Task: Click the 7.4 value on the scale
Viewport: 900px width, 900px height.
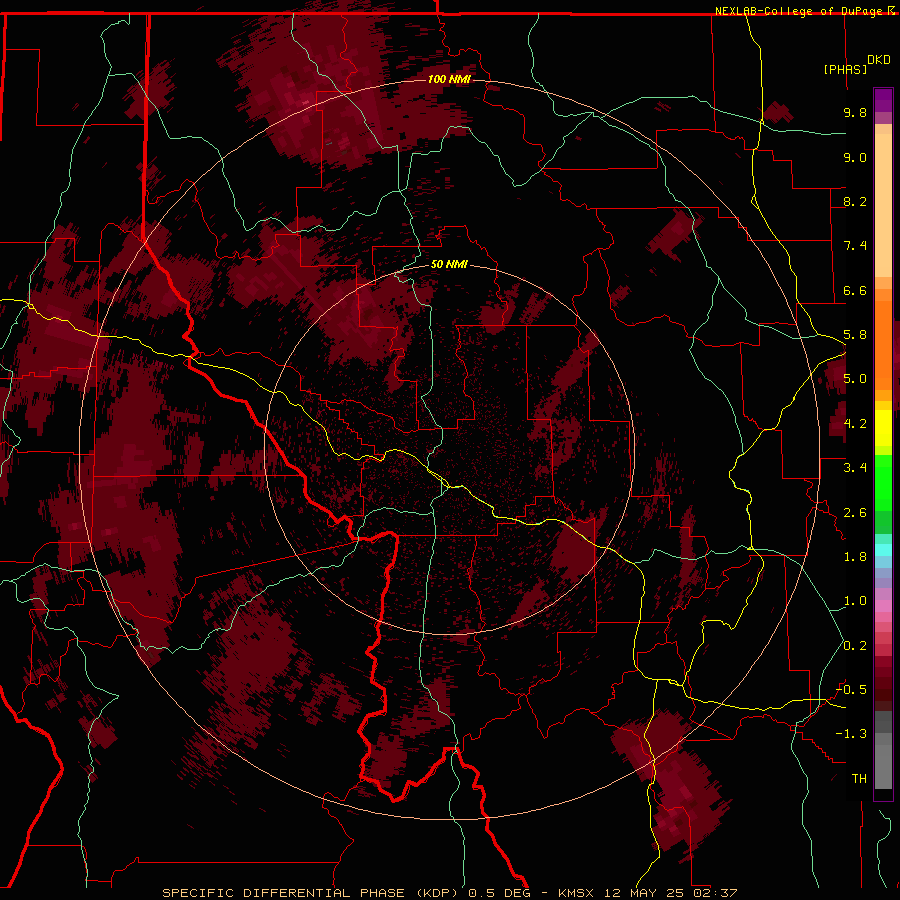Action: pyautogui.click(x=855, y=246)
